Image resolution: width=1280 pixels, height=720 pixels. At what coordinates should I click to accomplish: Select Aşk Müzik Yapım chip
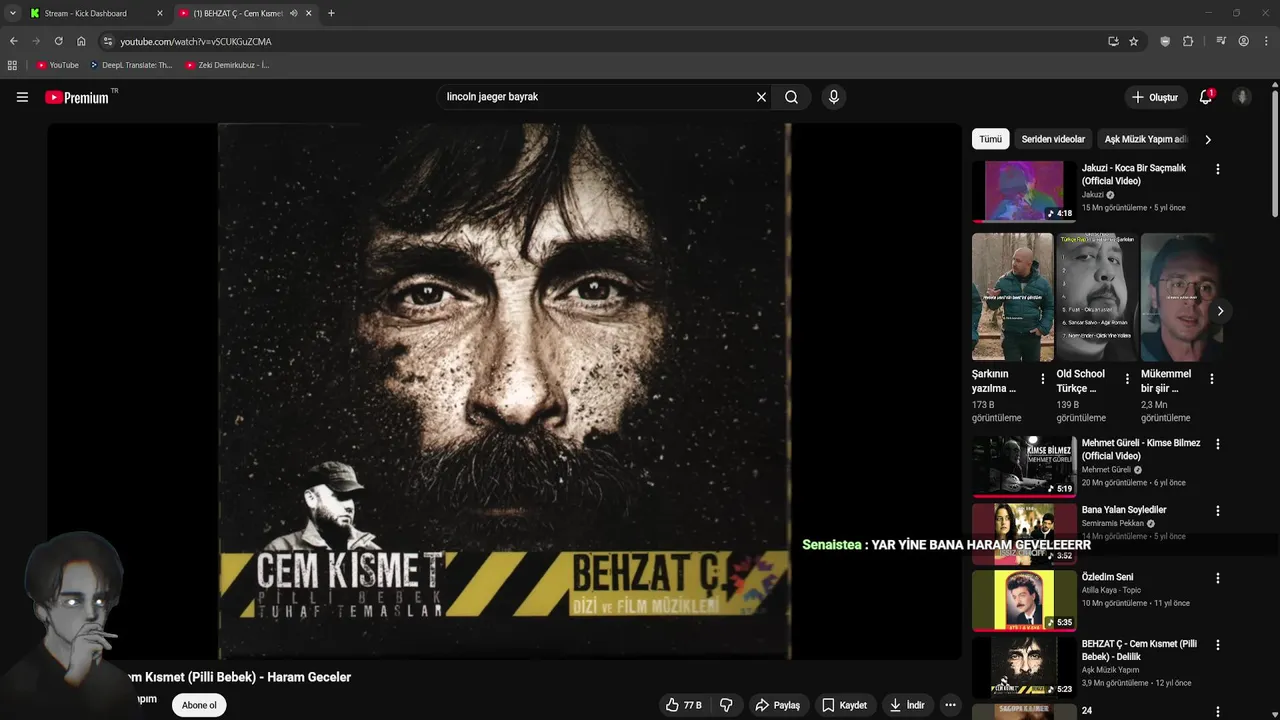(x=1146, y=139)
